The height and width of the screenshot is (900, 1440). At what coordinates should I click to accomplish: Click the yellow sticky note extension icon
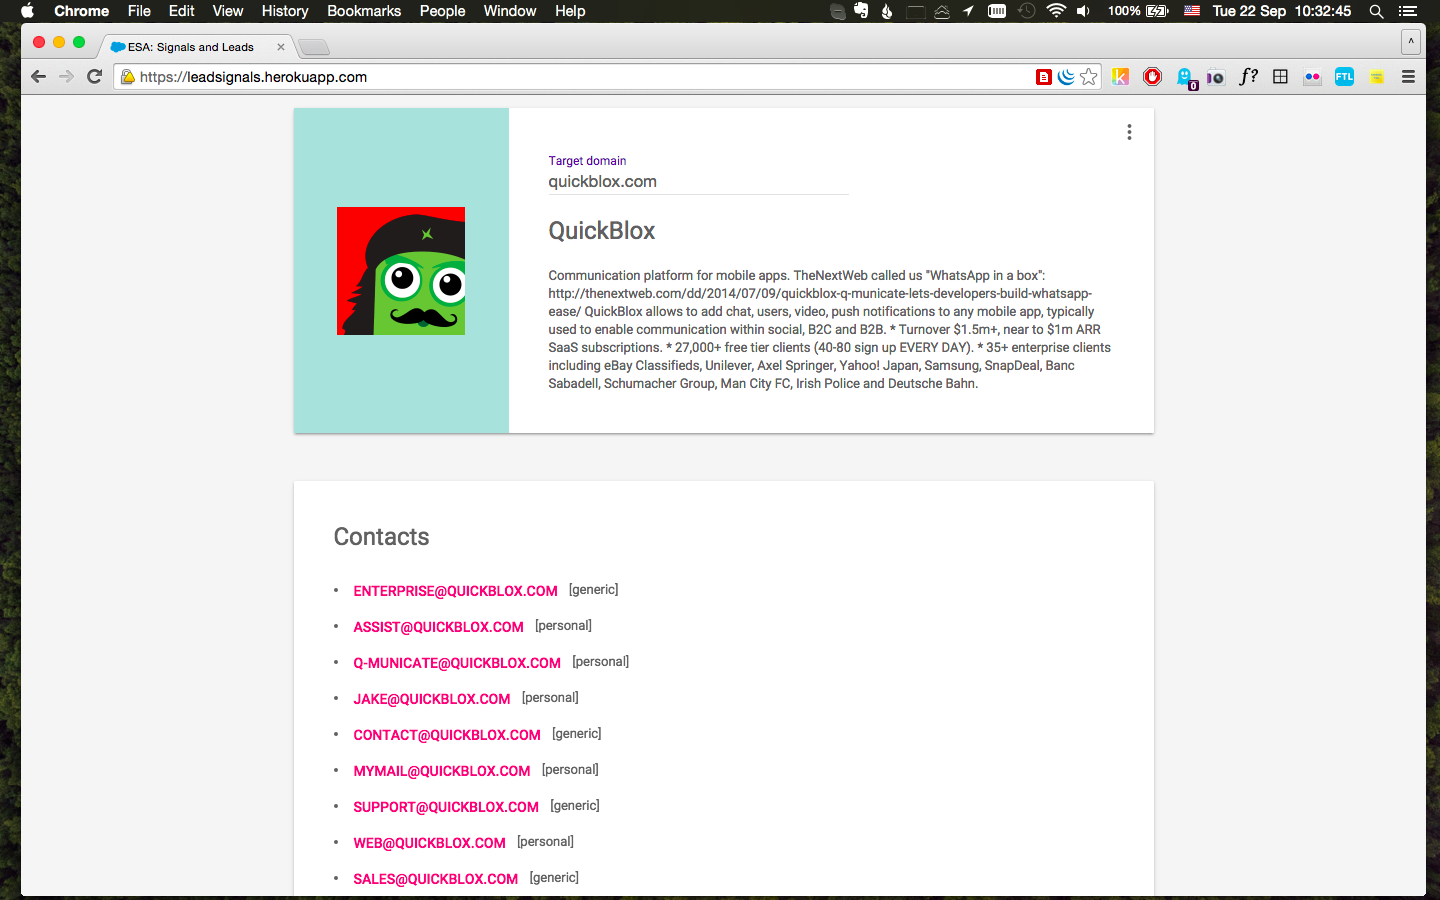(1377, 77)
